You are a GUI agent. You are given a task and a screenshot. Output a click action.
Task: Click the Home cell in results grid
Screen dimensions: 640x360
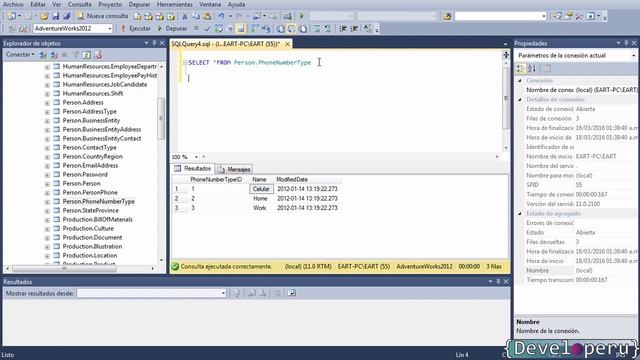tap(261, 198)
